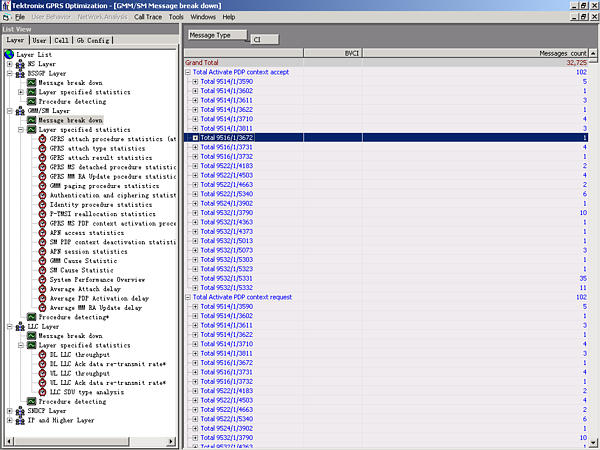This screenshot has height=450, width=600.
Task: Collapse the GMM/SM Layer tree node
Action: coord(10,111)
